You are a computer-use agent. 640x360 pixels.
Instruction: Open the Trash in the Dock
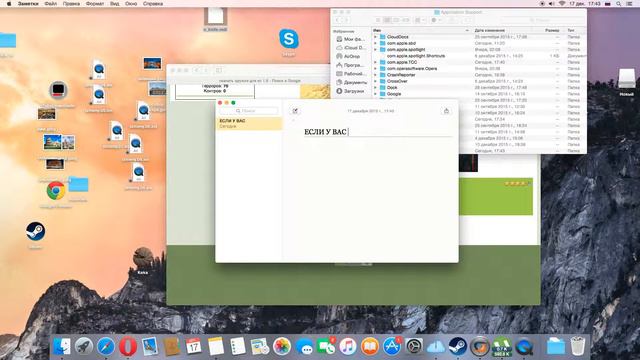[x=578, y=346]
